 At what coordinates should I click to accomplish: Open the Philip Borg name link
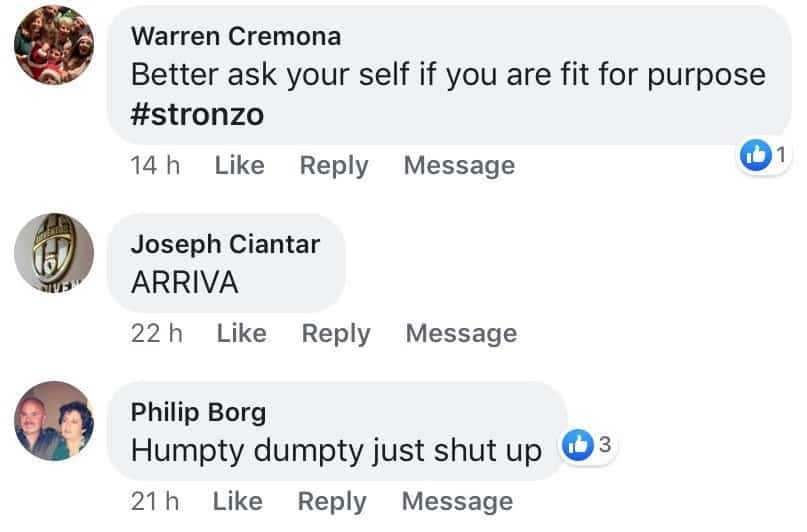click(198, 413)
